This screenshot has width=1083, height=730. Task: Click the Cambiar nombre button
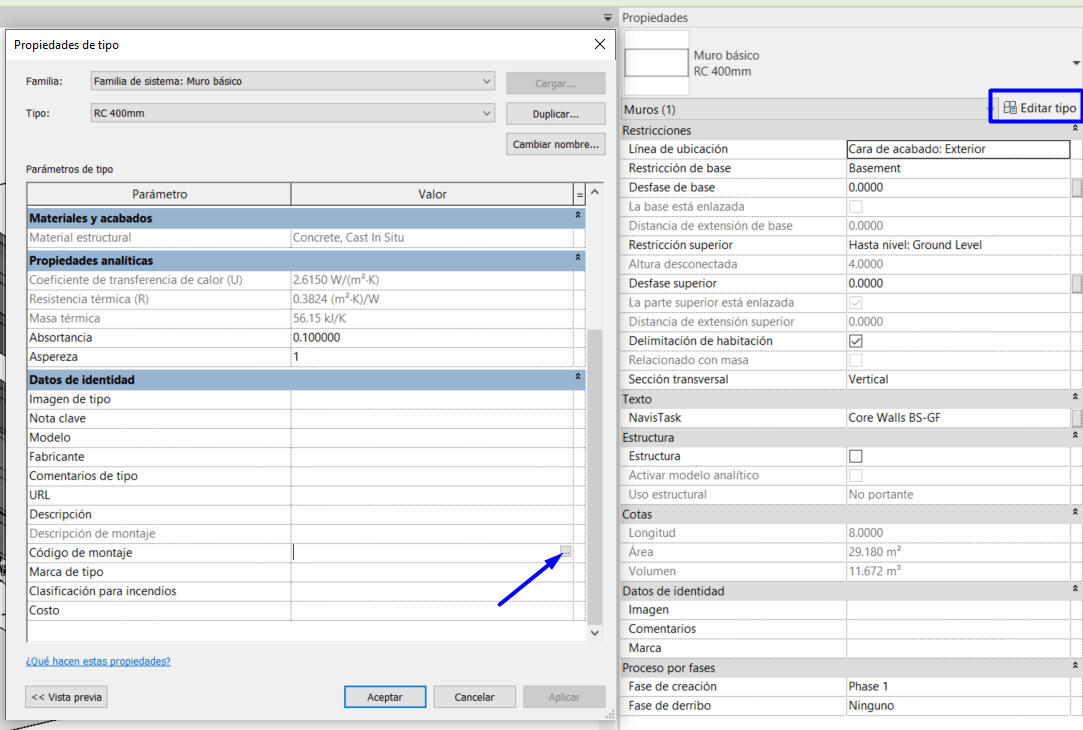[x=555, y=144]
